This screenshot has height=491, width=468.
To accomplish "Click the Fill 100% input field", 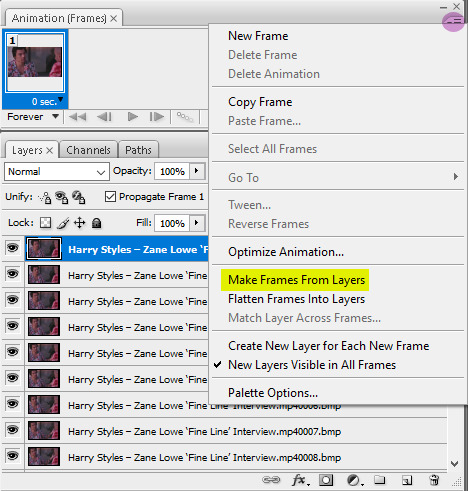I will coord(172,223).
